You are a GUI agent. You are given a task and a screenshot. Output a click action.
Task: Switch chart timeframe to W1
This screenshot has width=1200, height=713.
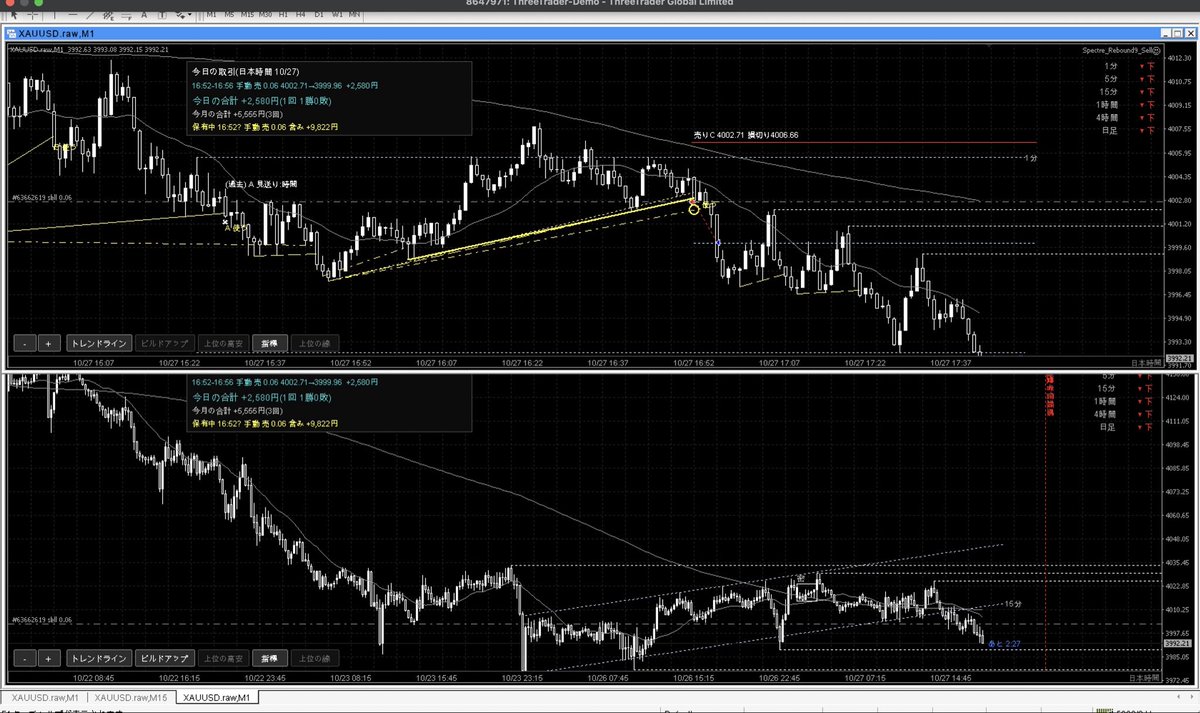coord(337,15)
